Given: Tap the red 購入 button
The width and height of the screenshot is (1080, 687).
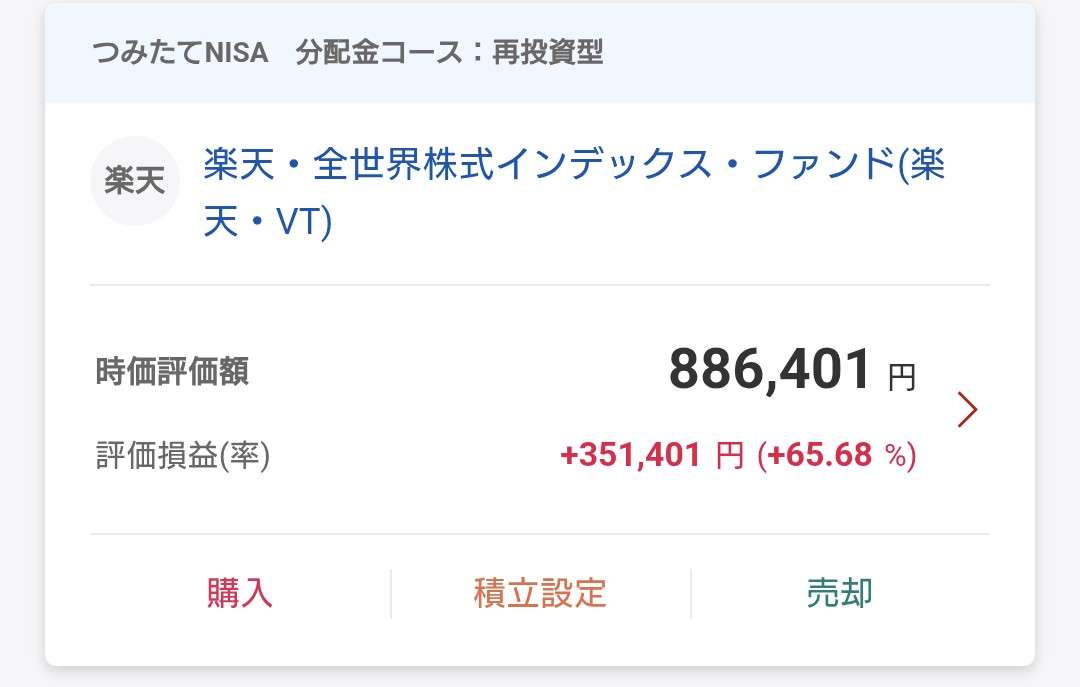Looking at the screenshot, I should (240, 593).
